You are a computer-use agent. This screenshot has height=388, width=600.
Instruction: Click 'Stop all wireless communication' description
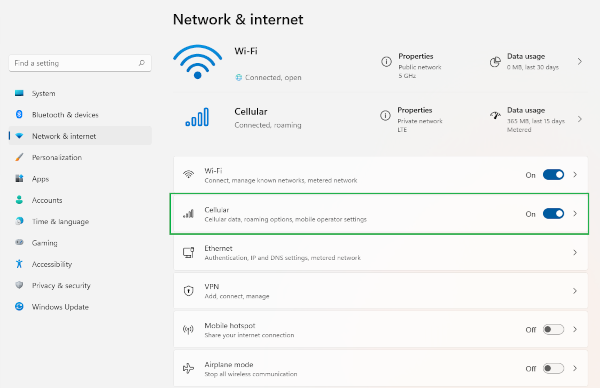(x=251, y=374)
